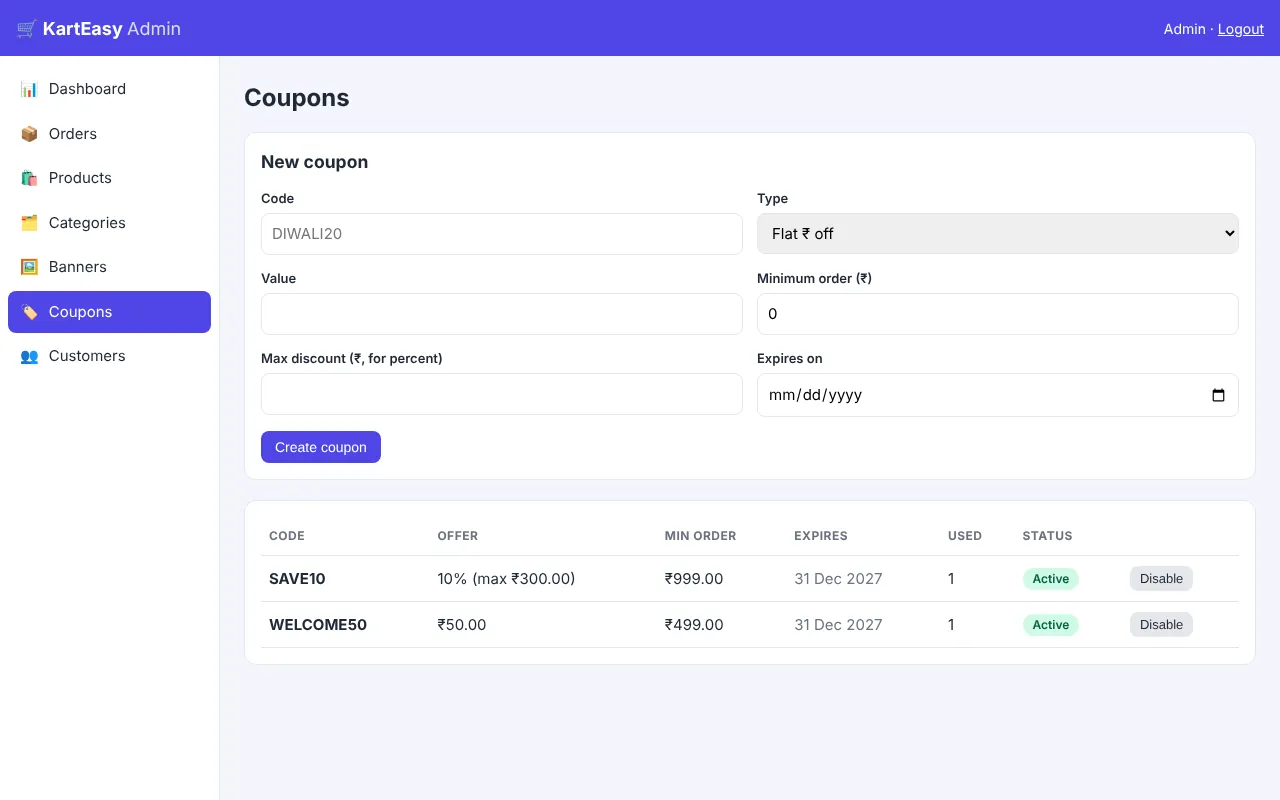Click the Logout link
The height and width of the screenshot is (800, 1280).
pos(1240,29)
